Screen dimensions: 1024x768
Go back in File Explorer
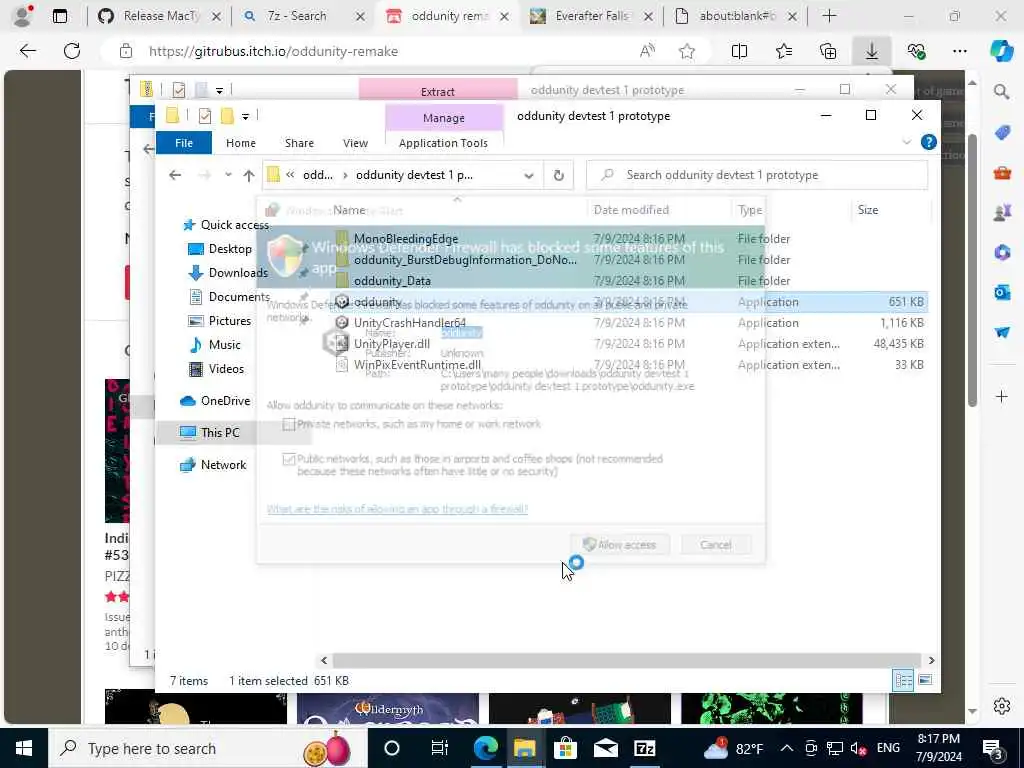pos(175,175)
